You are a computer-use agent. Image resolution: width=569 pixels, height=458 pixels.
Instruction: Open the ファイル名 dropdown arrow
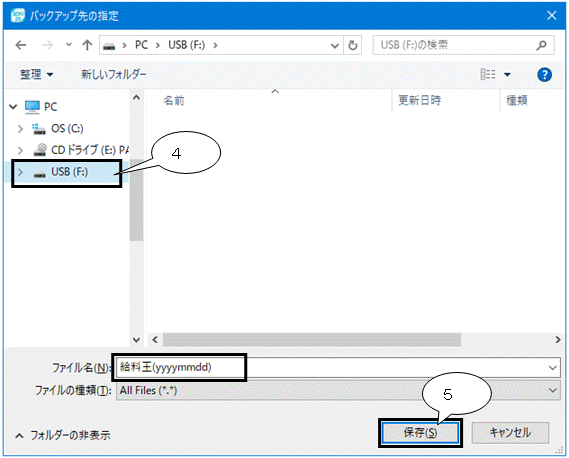tap(553, 368)
